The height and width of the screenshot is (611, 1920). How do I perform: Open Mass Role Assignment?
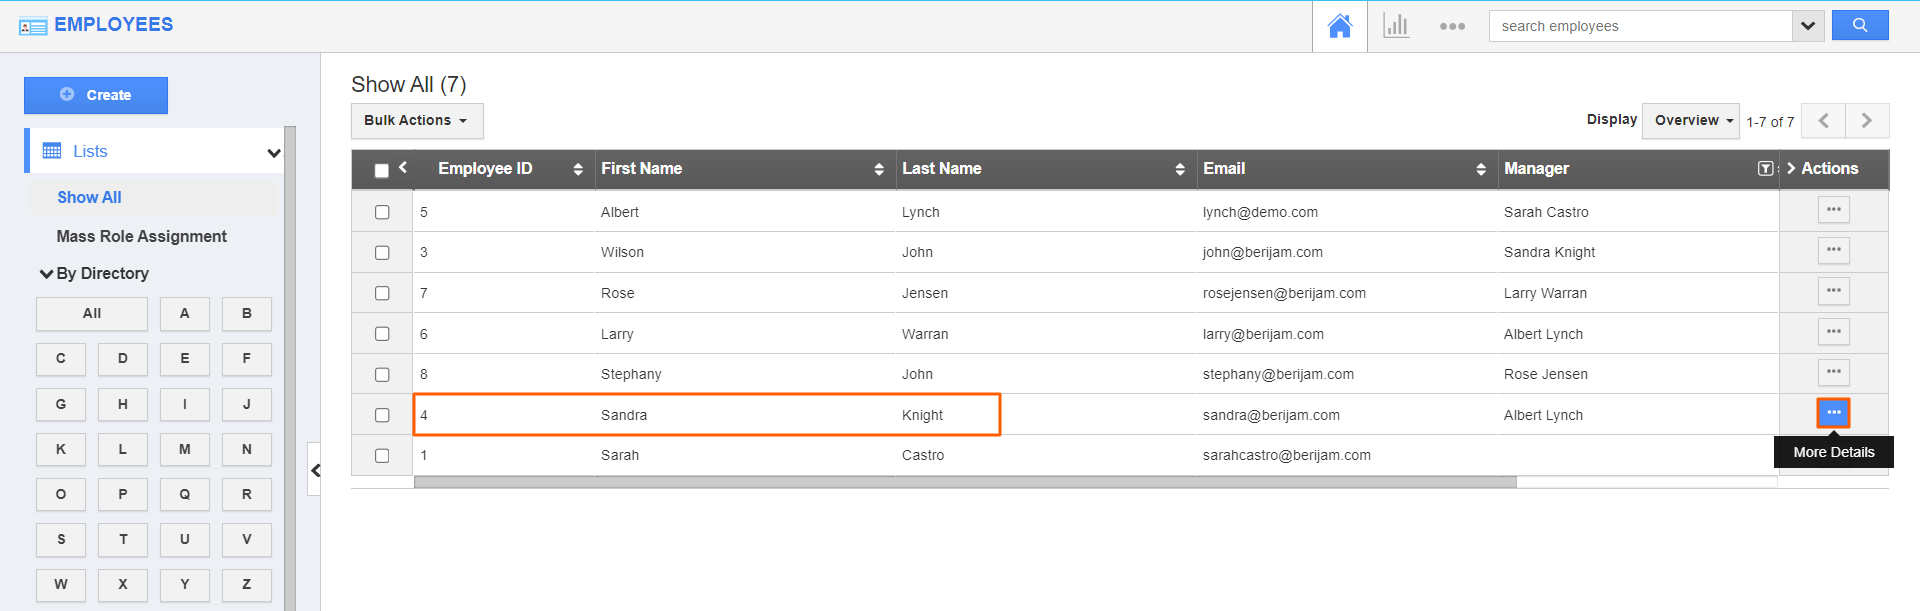[x=141, y=237]
